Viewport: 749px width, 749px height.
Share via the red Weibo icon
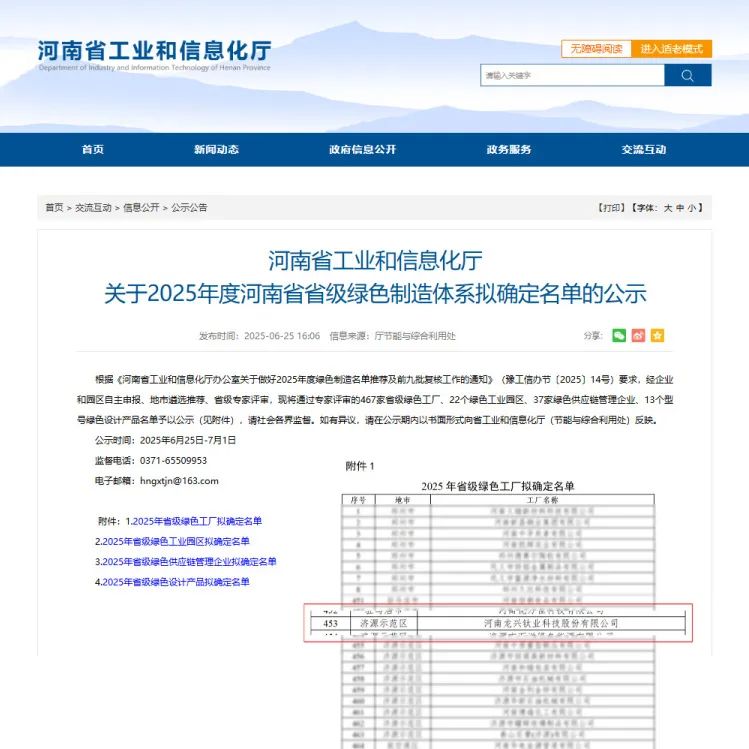[x=638, y=335]
